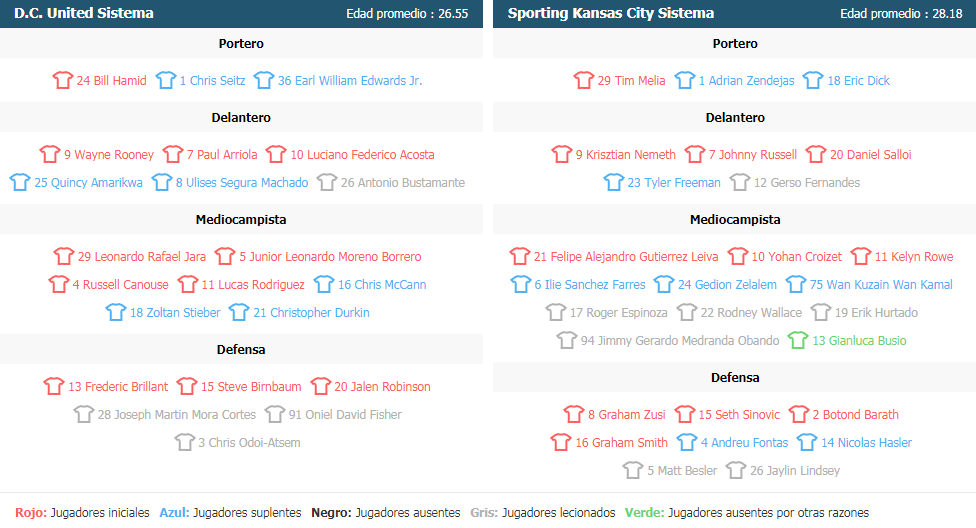Open player link 24 Bill Hamid
The image size is (976, 528).
coord(111,80)
